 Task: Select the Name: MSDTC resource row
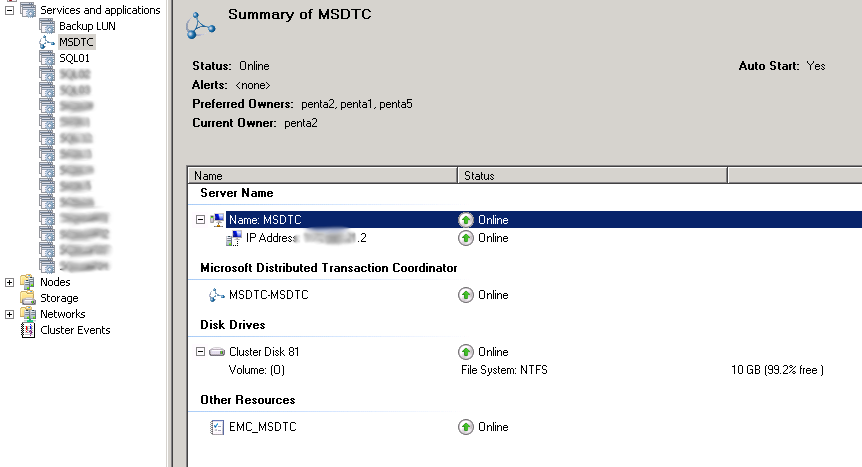[x=544, y=219]
